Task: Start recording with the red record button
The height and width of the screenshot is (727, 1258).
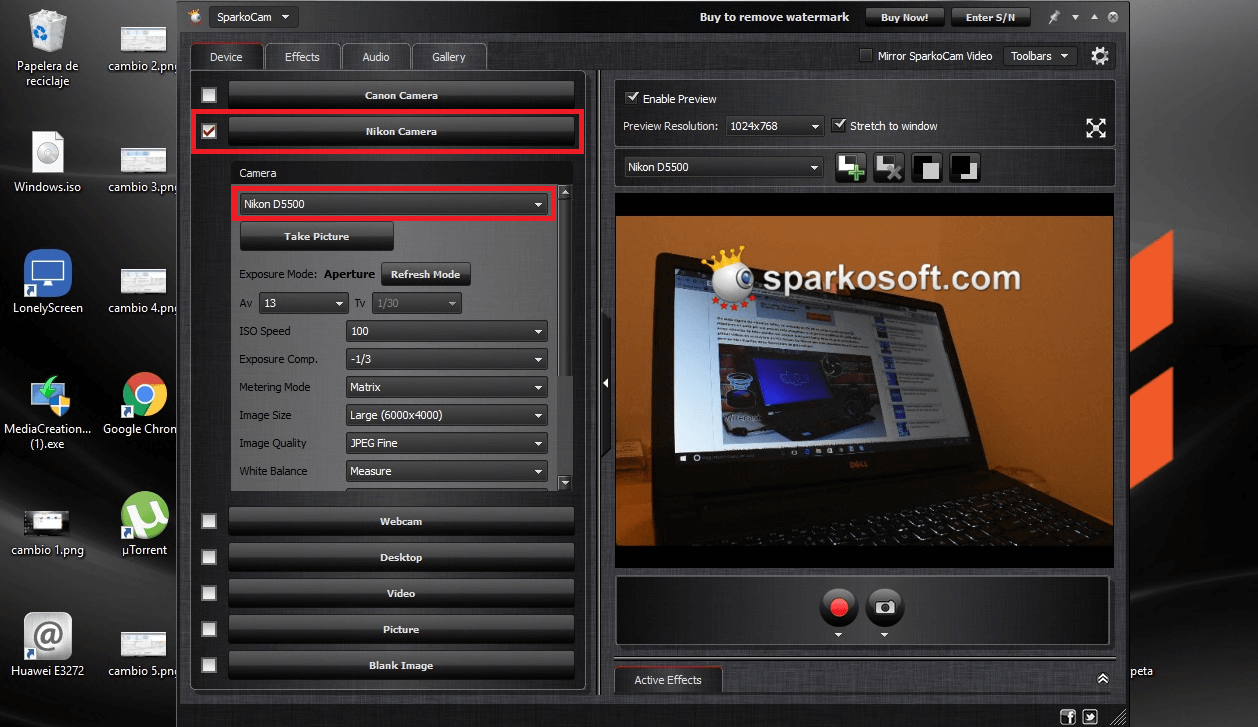Action: (839, 606)
